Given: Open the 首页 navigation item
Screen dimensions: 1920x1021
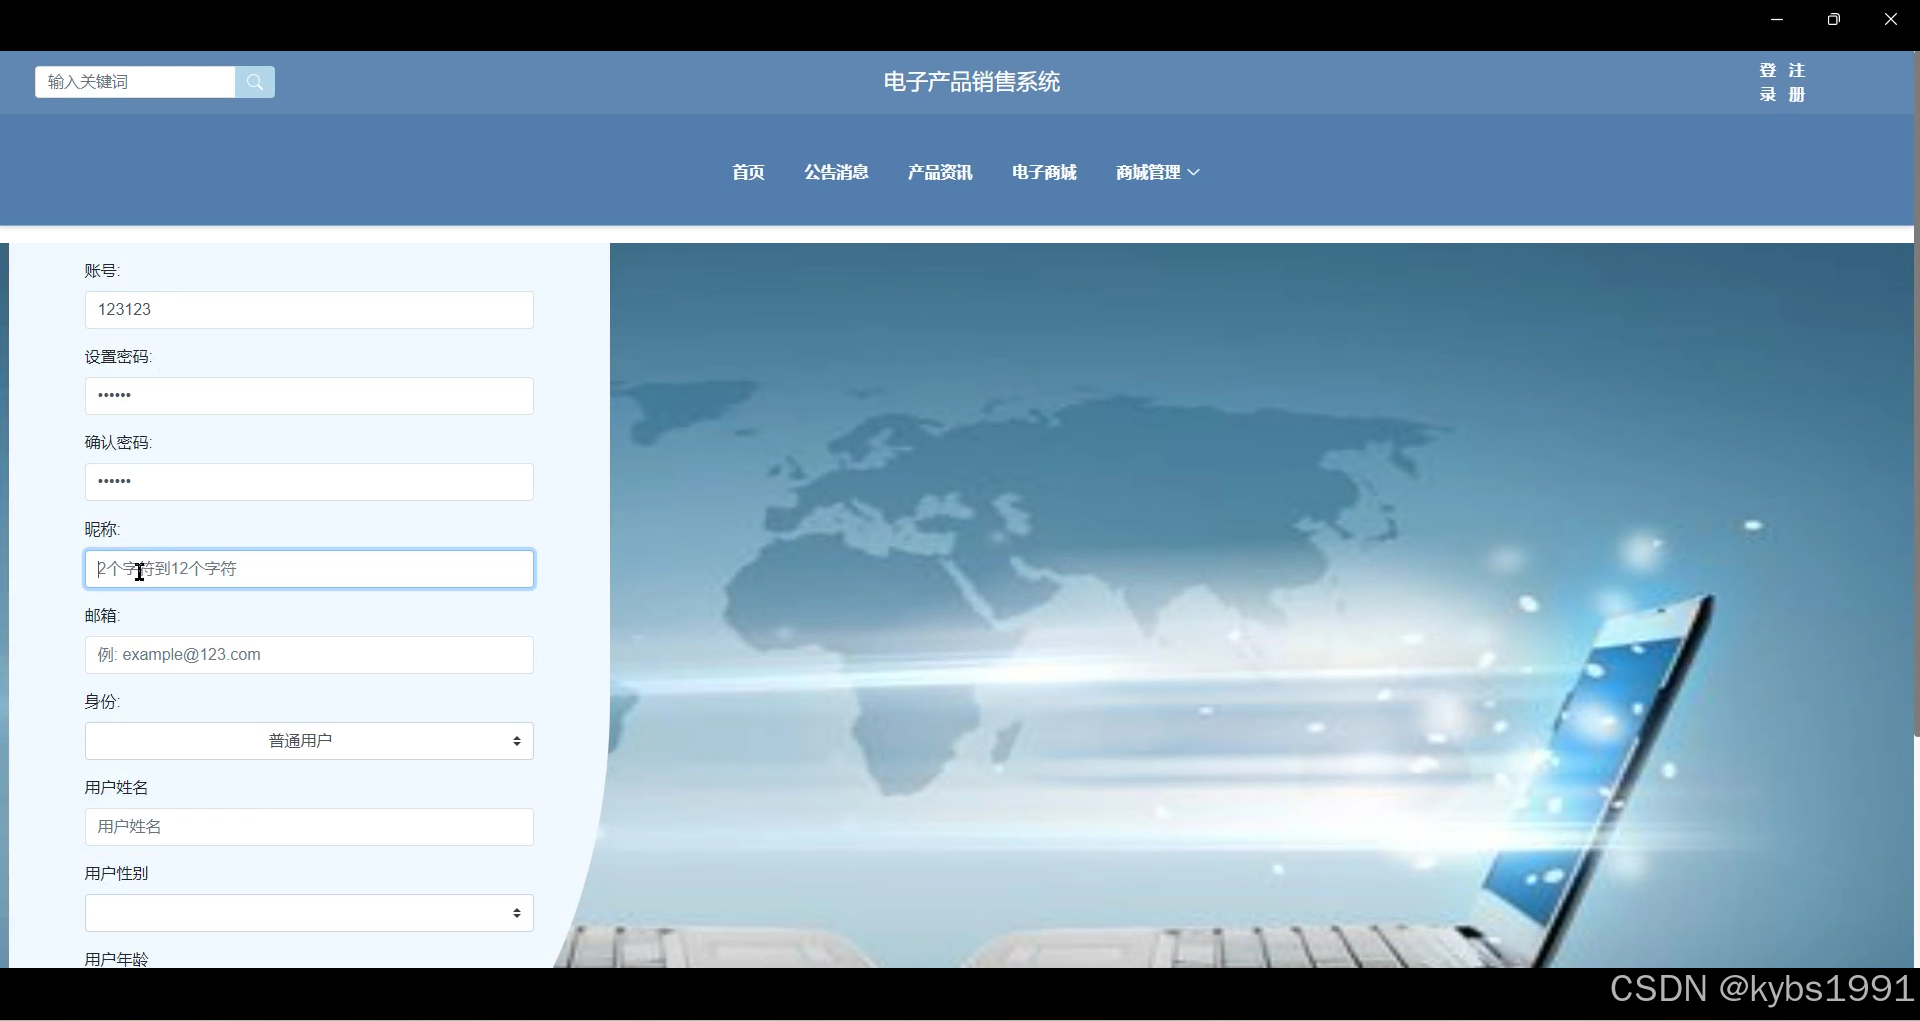Looking at the screenshot, I should click(x=748, y=172).
